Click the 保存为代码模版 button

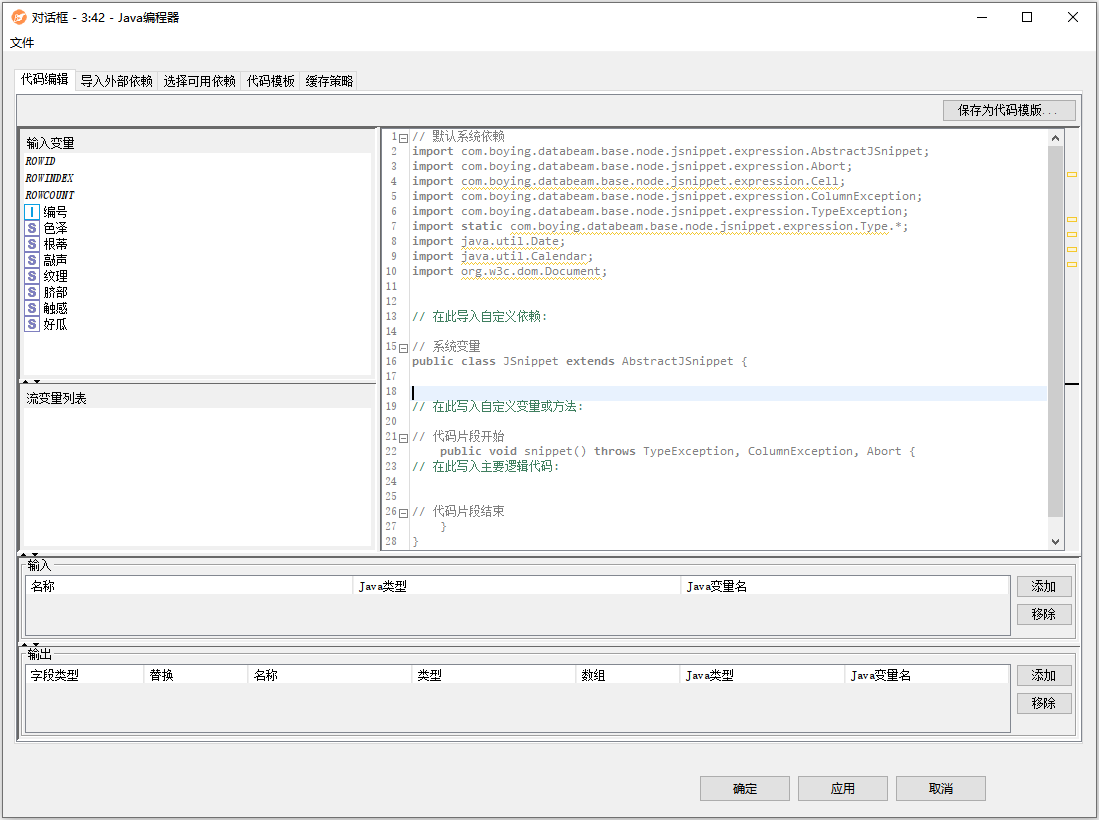point(1008,110)
